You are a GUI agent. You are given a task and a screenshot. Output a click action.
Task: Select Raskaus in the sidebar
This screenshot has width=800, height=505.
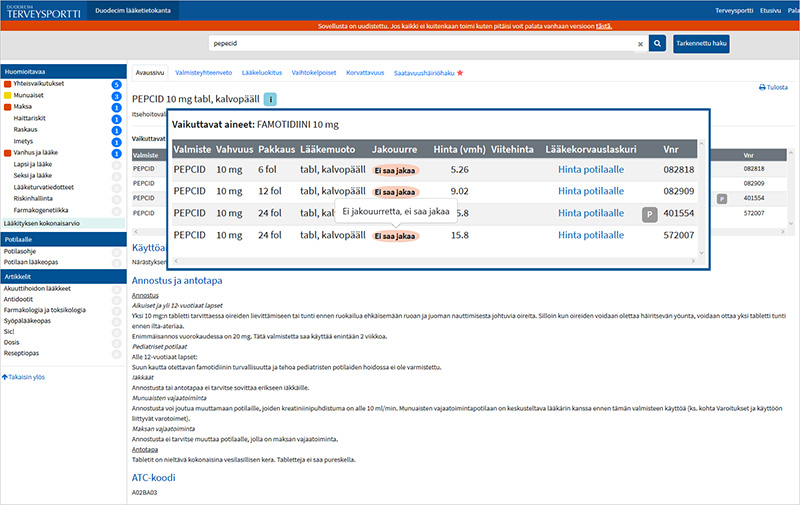26,130
